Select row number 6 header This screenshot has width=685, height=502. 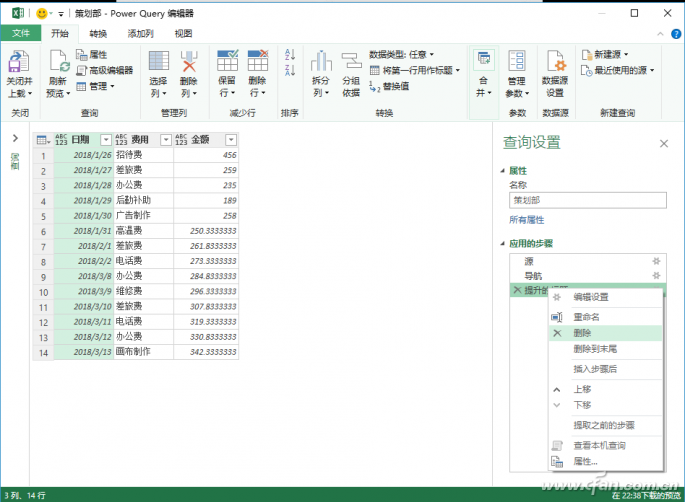(43, 231)
